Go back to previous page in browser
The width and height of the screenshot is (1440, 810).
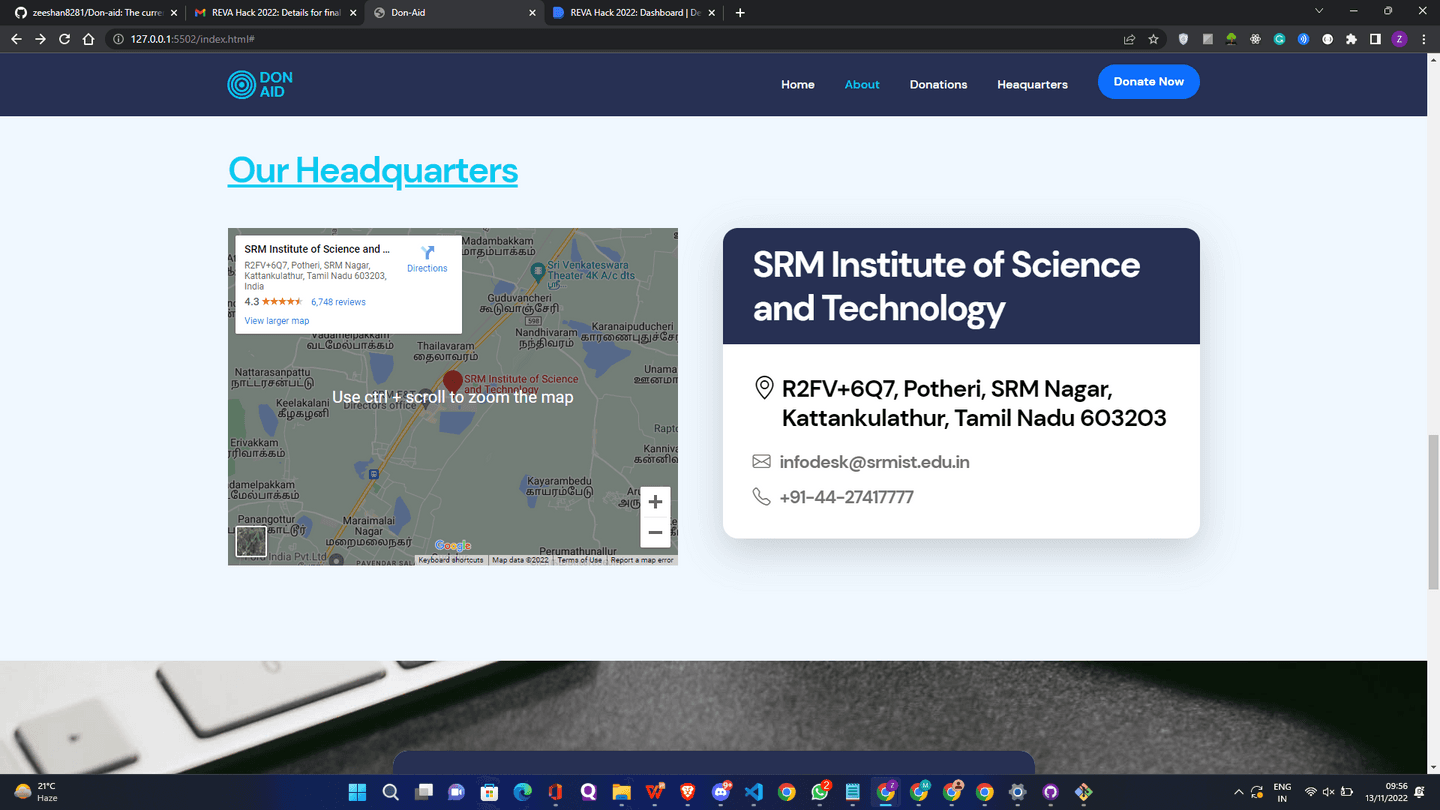pyautogui.click(x=16, y=39)
